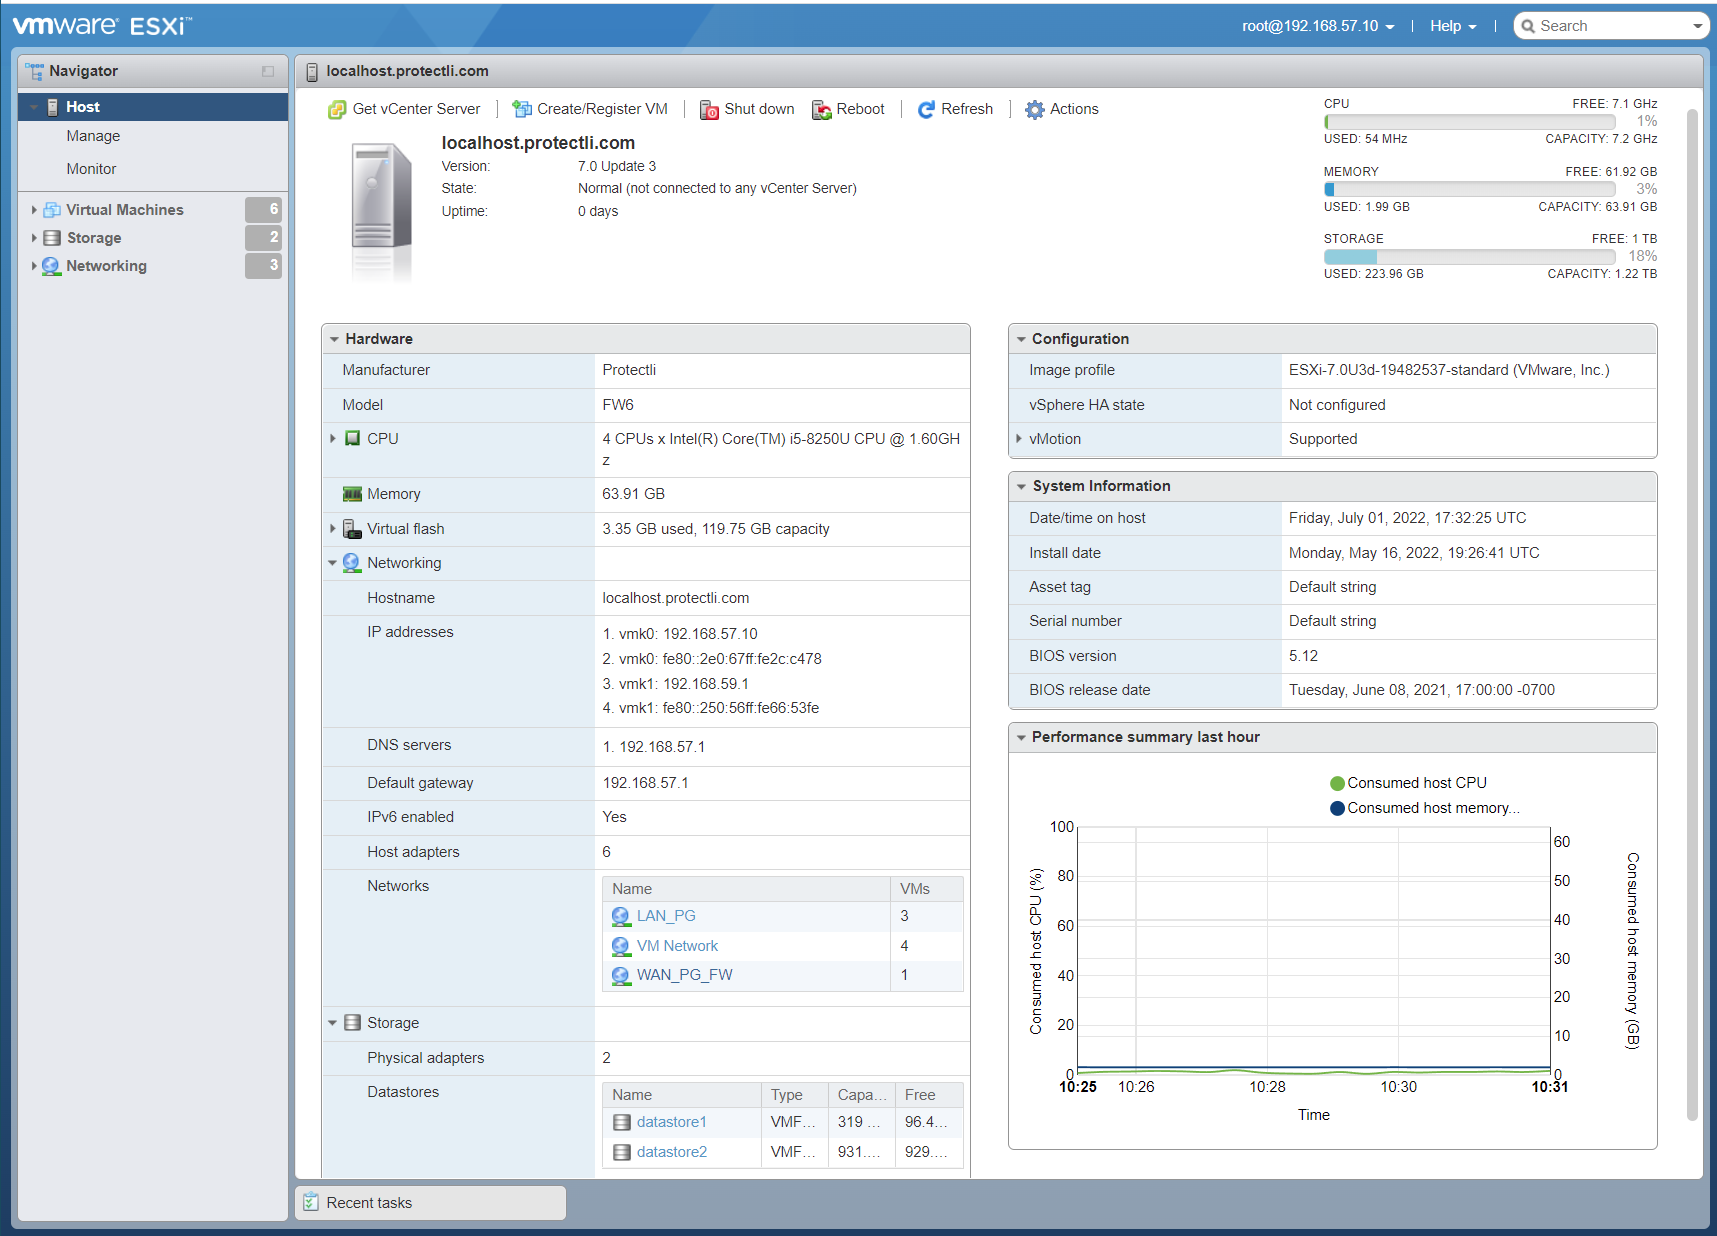Click the Get vCenter Server icon
Viewport: 1717px width, 1236px height.
pyautogui.click(x=337, y=110)
